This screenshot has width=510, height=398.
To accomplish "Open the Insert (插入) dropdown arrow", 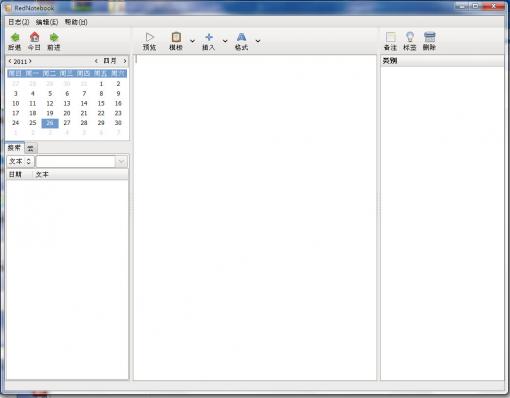I will point(225,41).
